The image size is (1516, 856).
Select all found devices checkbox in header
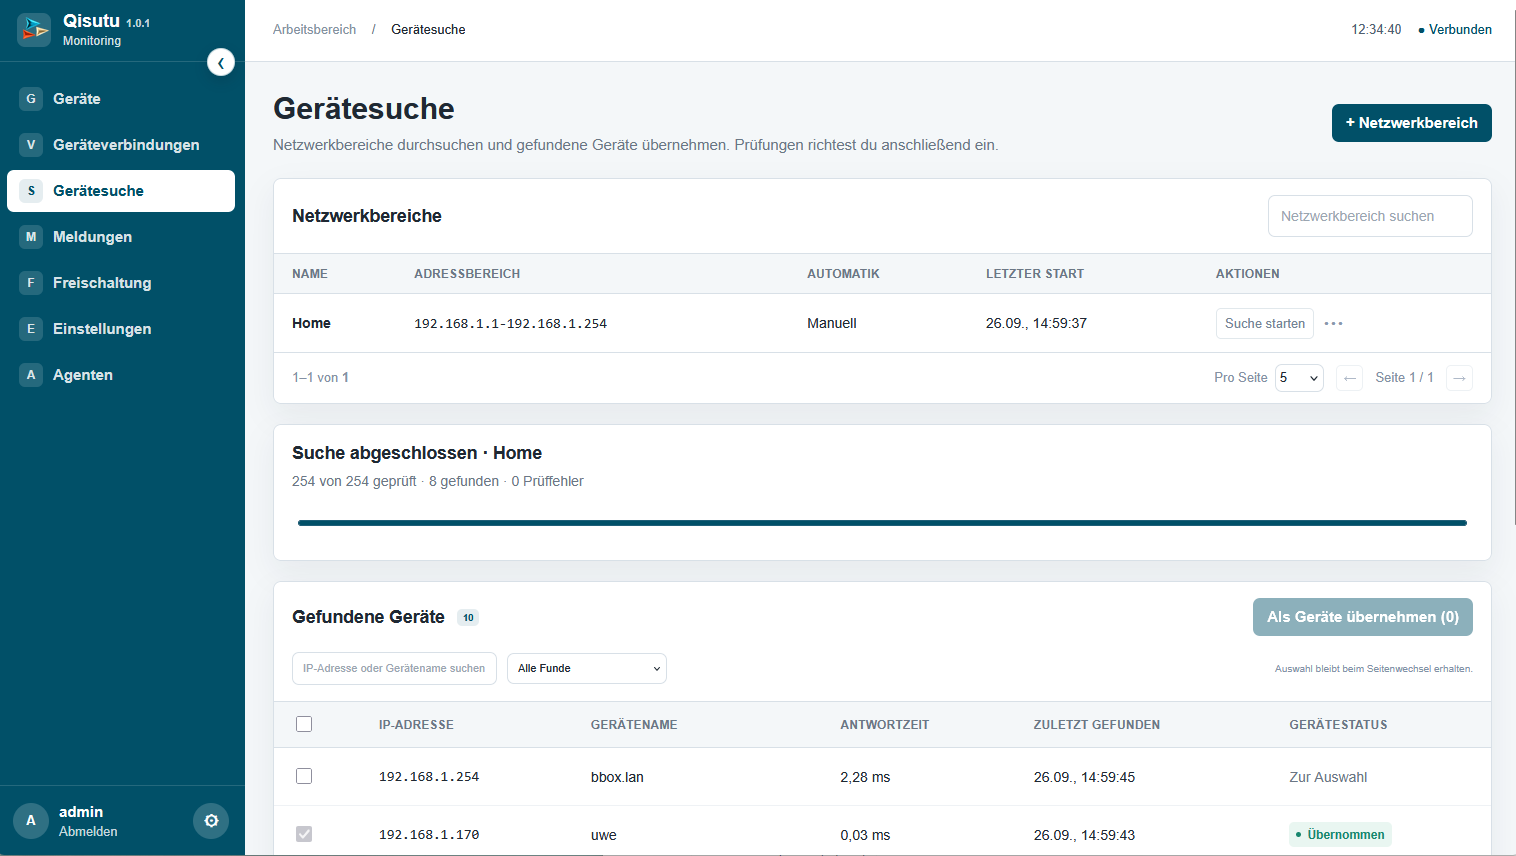pos(304,724)
